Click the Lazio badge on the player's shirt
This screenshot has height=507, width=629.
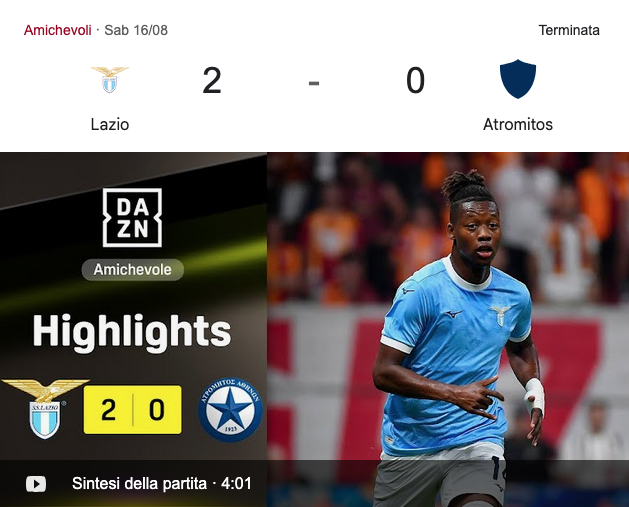point(500,316)
